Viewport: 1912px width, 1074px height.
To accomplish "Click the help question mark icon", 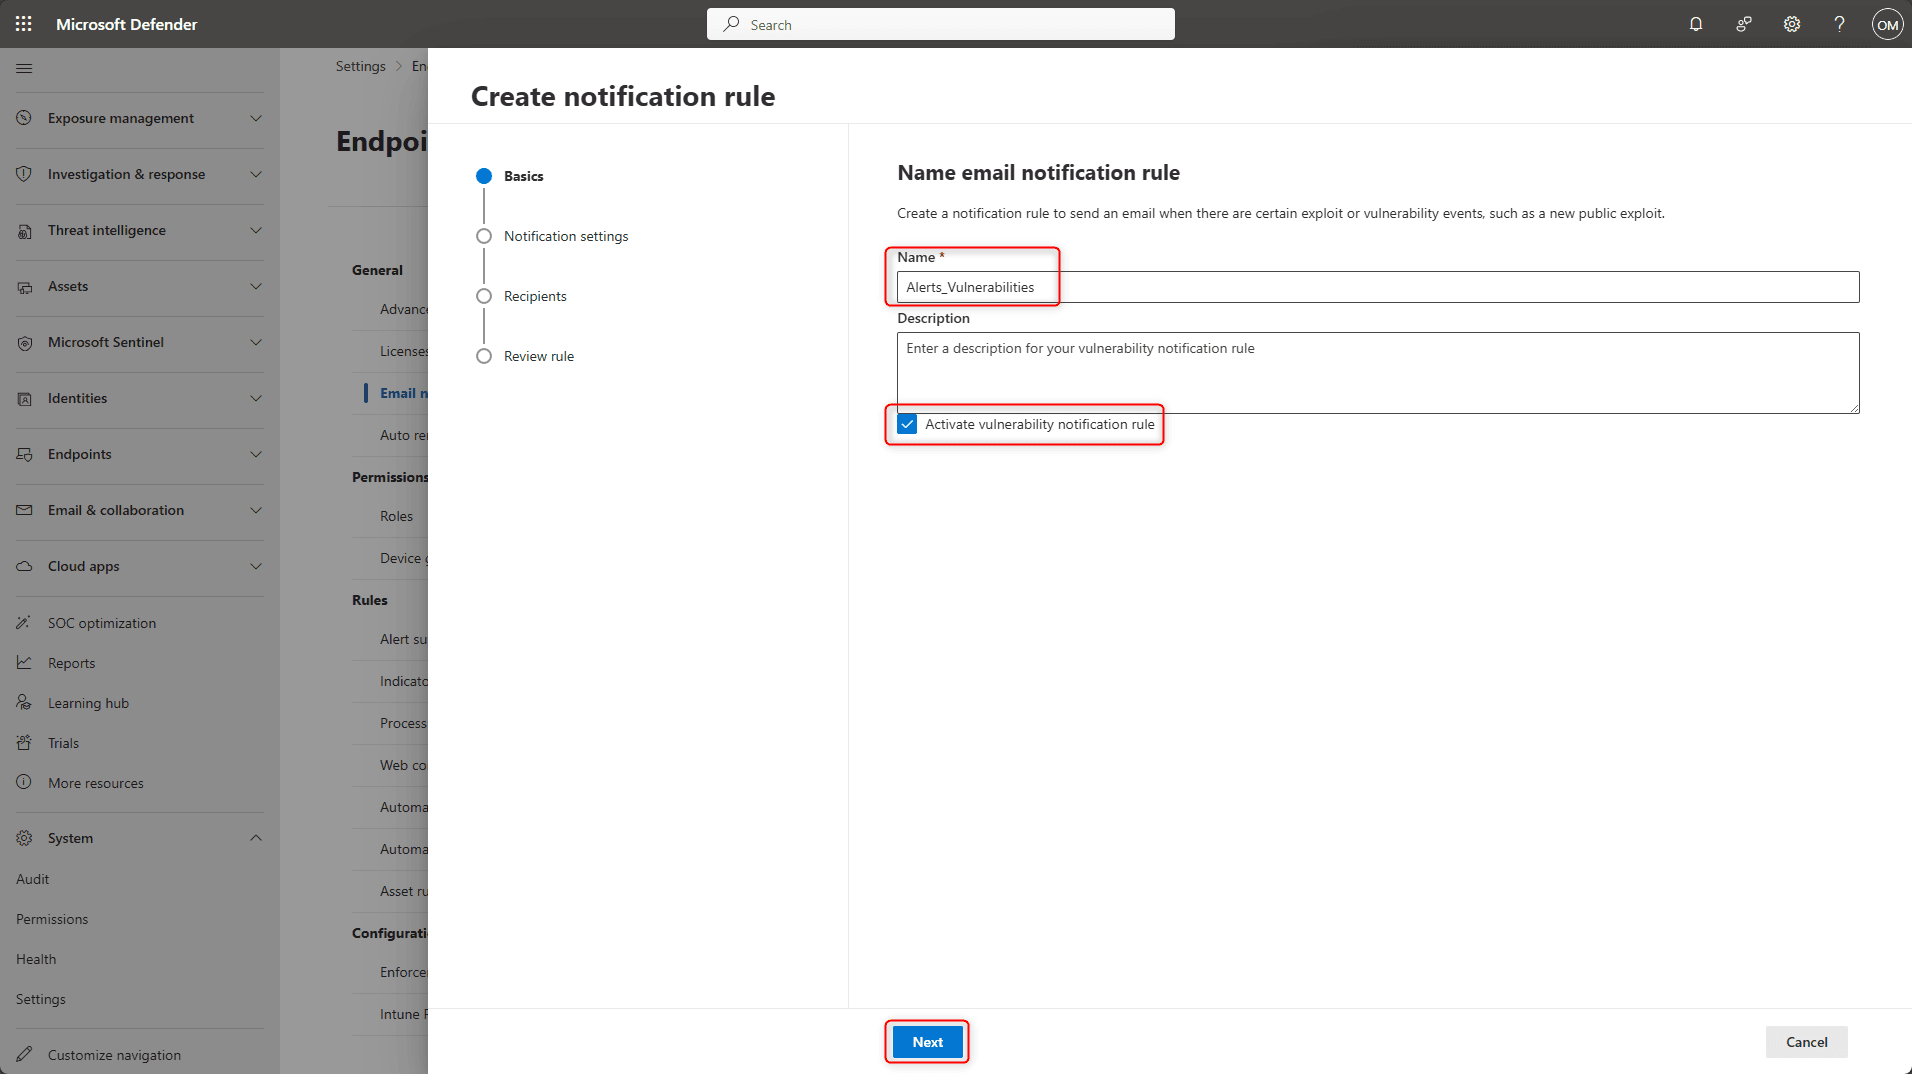I will (1839, 24).
